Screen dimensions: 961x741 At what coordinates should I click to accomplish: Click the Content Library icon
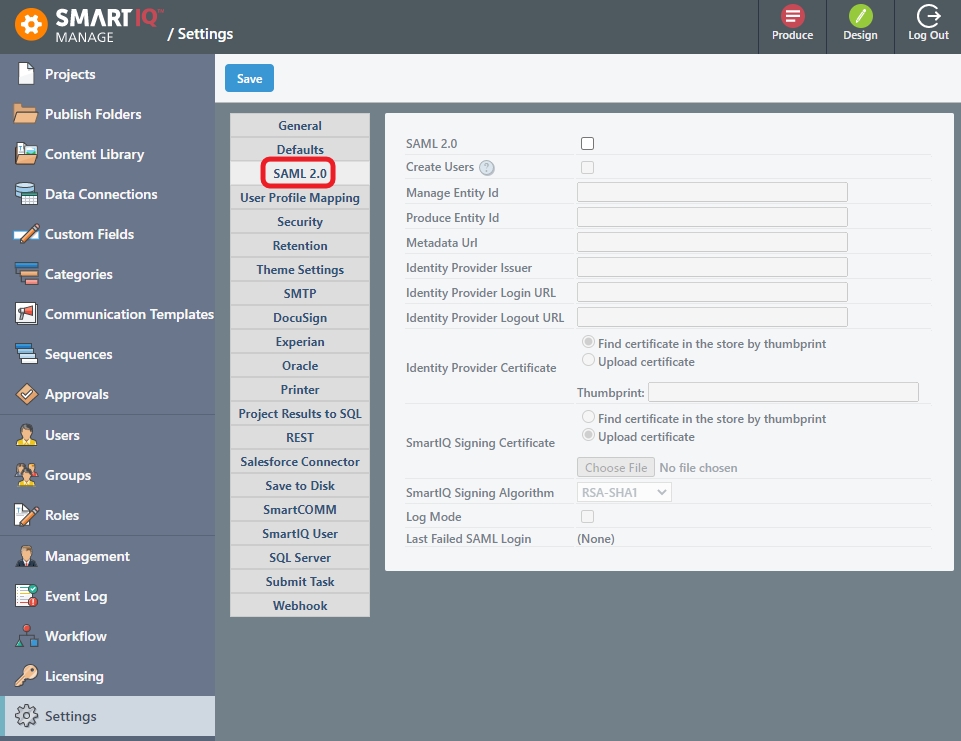click(26, 154)
